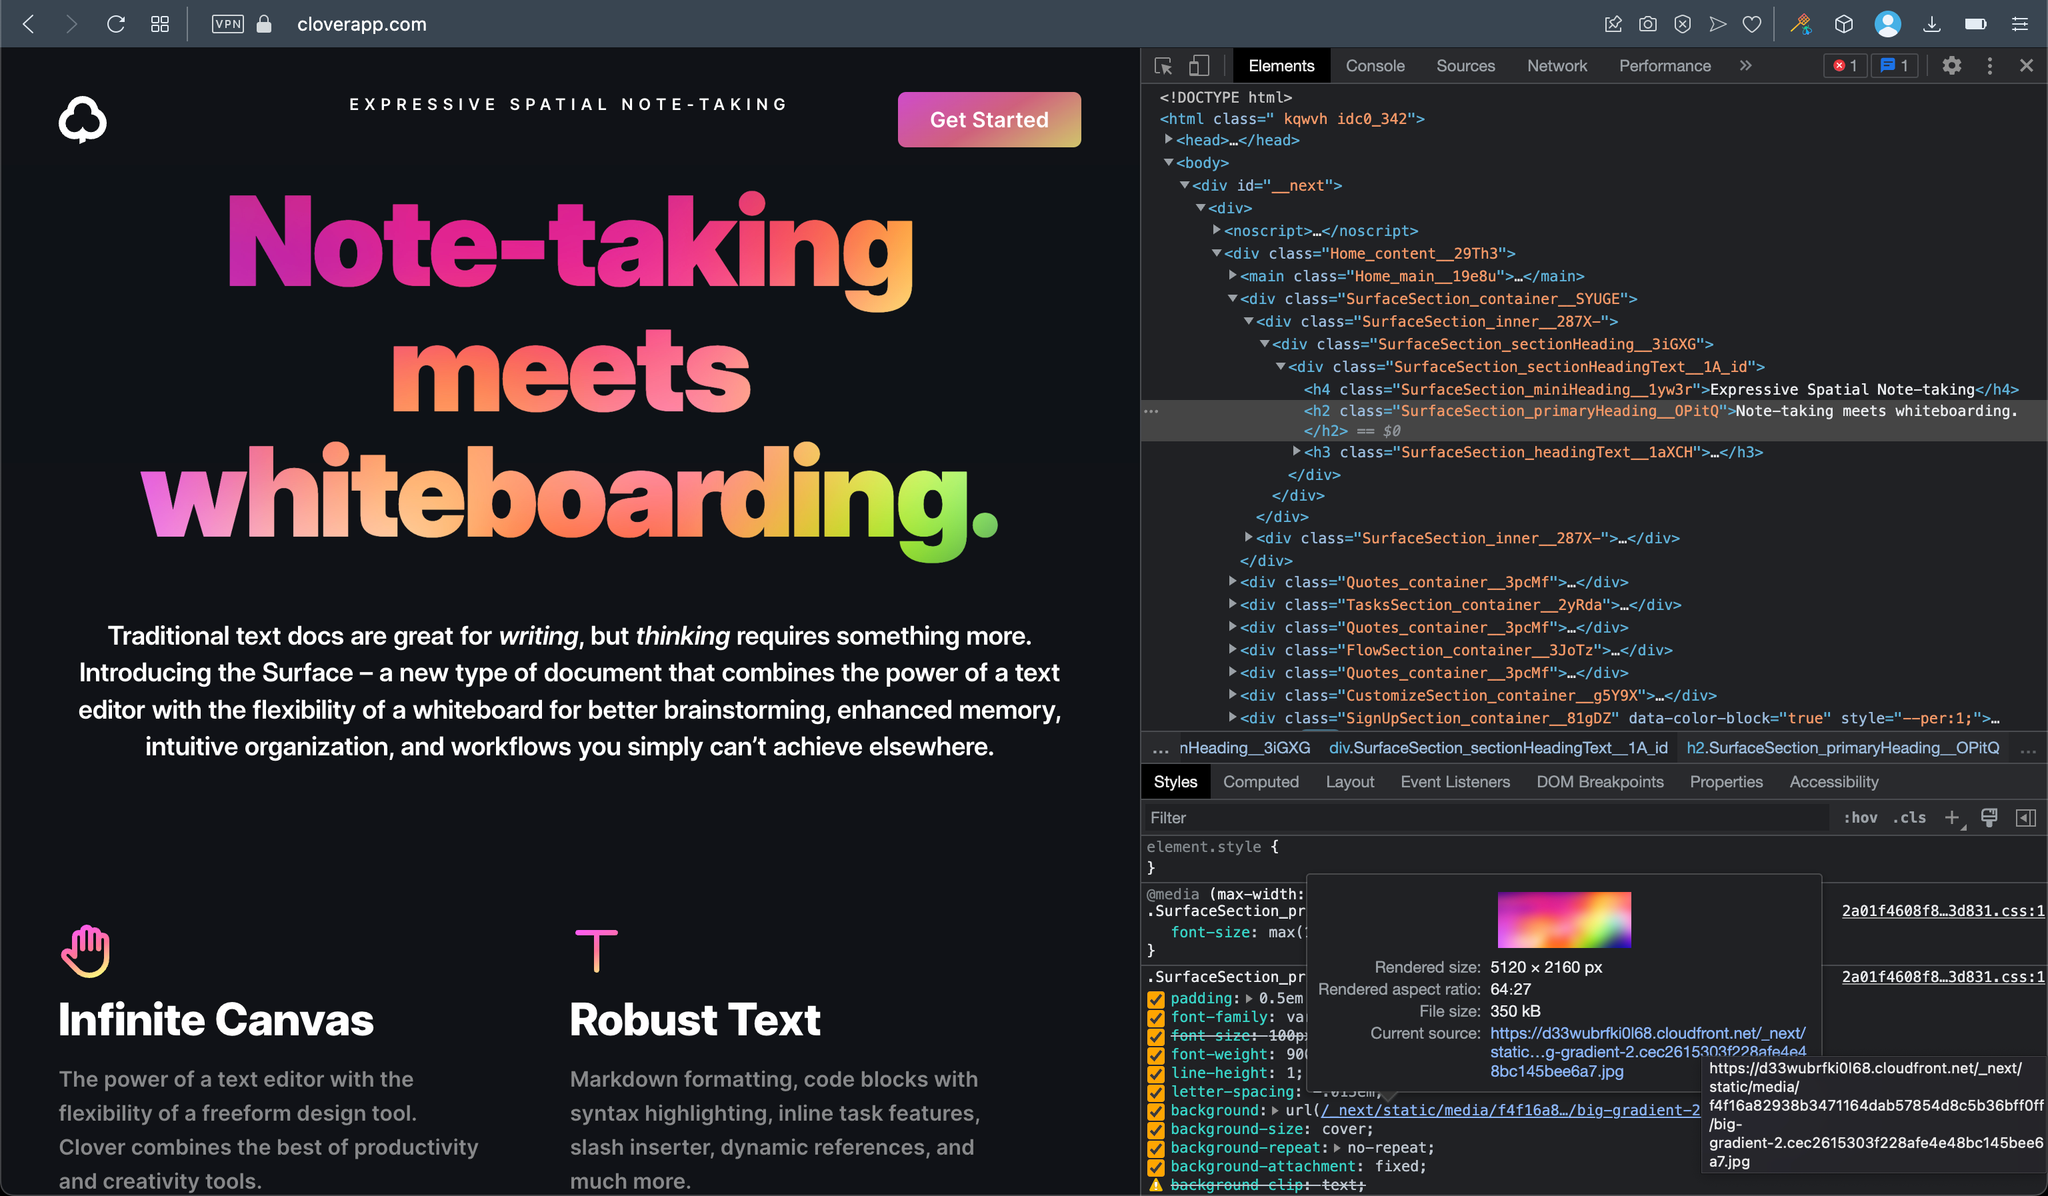
Task: Click the styles Filter input field
Action: pos(1485,818)
